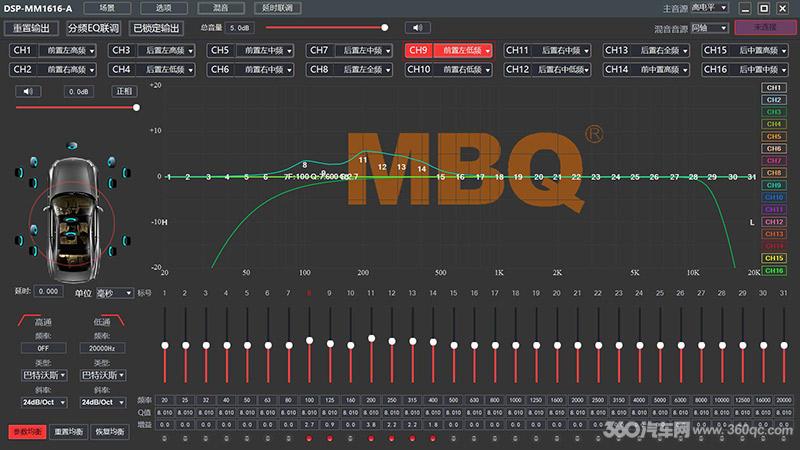Toggle the CH2 curve in the legend

[773, 100]
